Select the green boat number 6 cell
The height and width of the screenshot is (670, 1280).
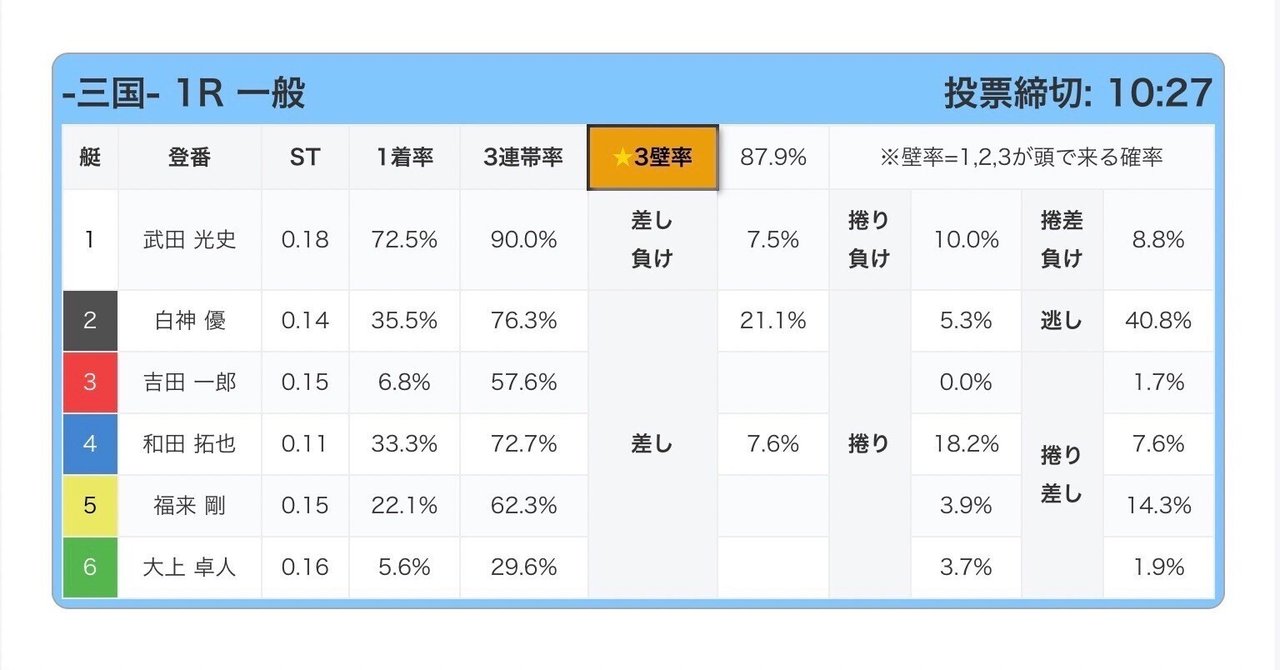click(90, 567)
